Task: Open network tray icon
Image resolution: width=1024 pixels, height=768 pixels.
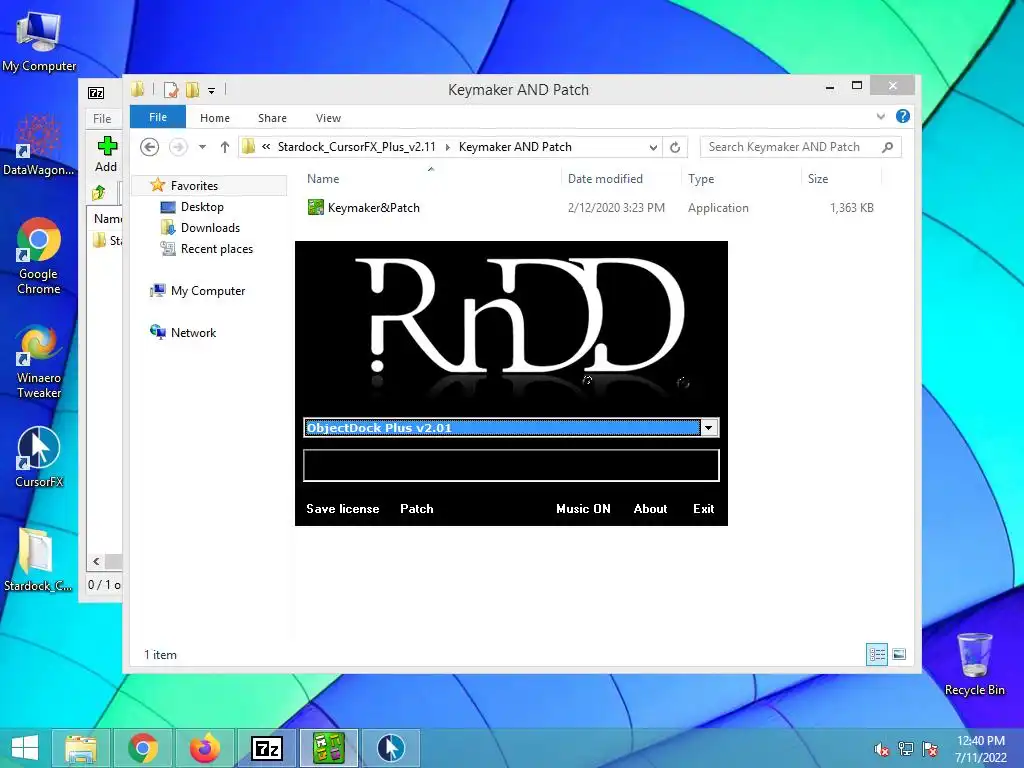Action: 906,749
